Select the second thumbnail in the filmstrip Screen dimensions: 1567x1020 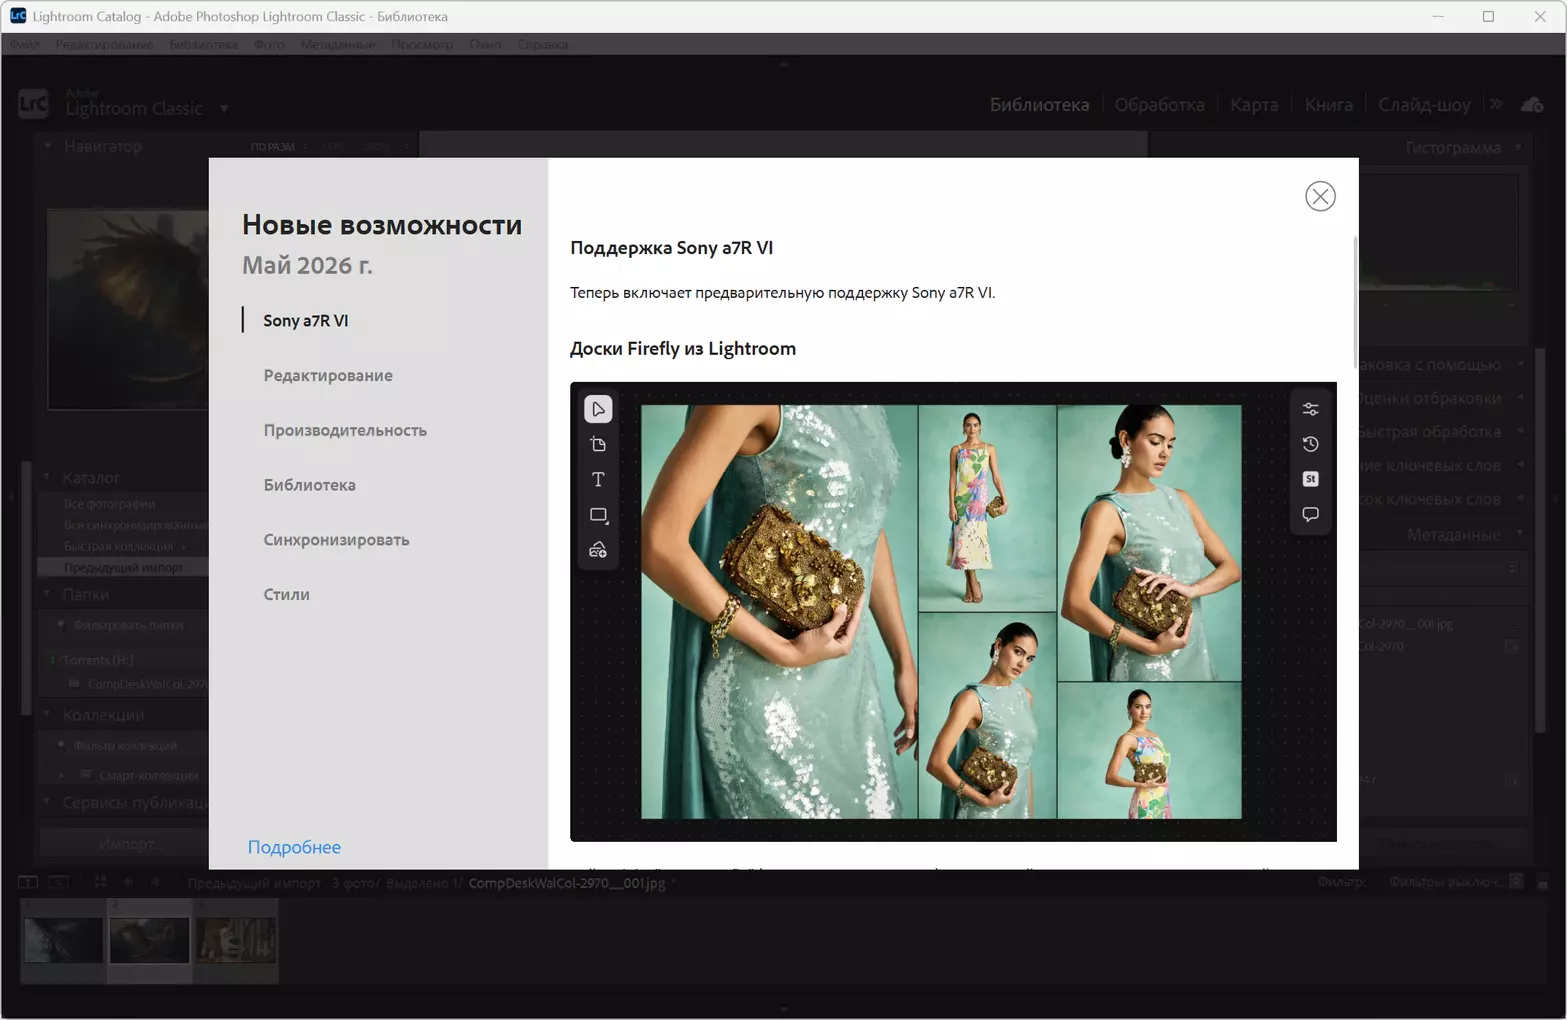point(150,940)
